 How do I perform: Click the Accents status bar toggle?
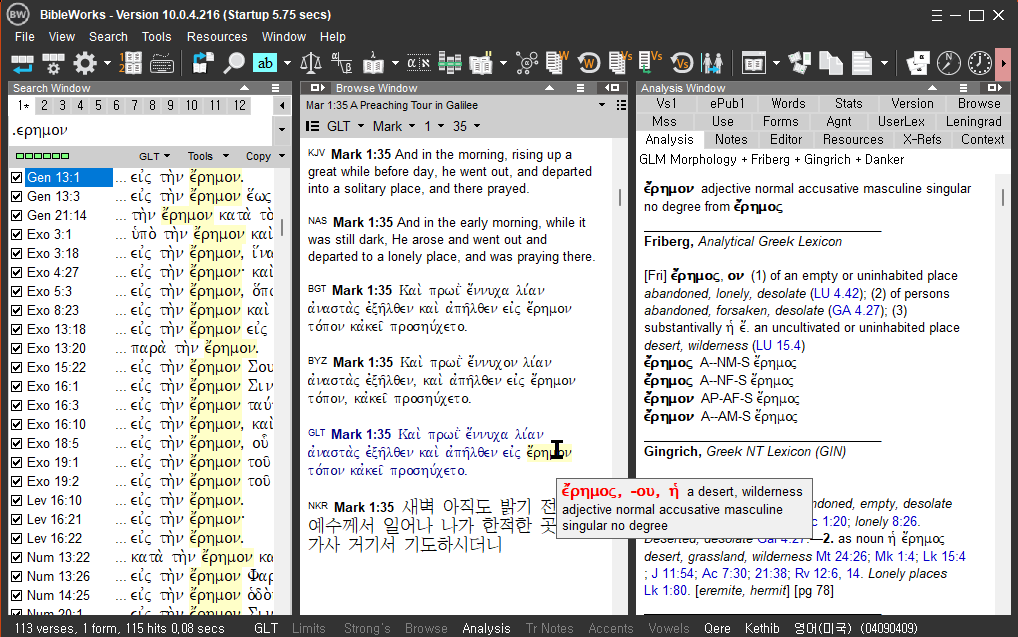(x=610, y=628)
